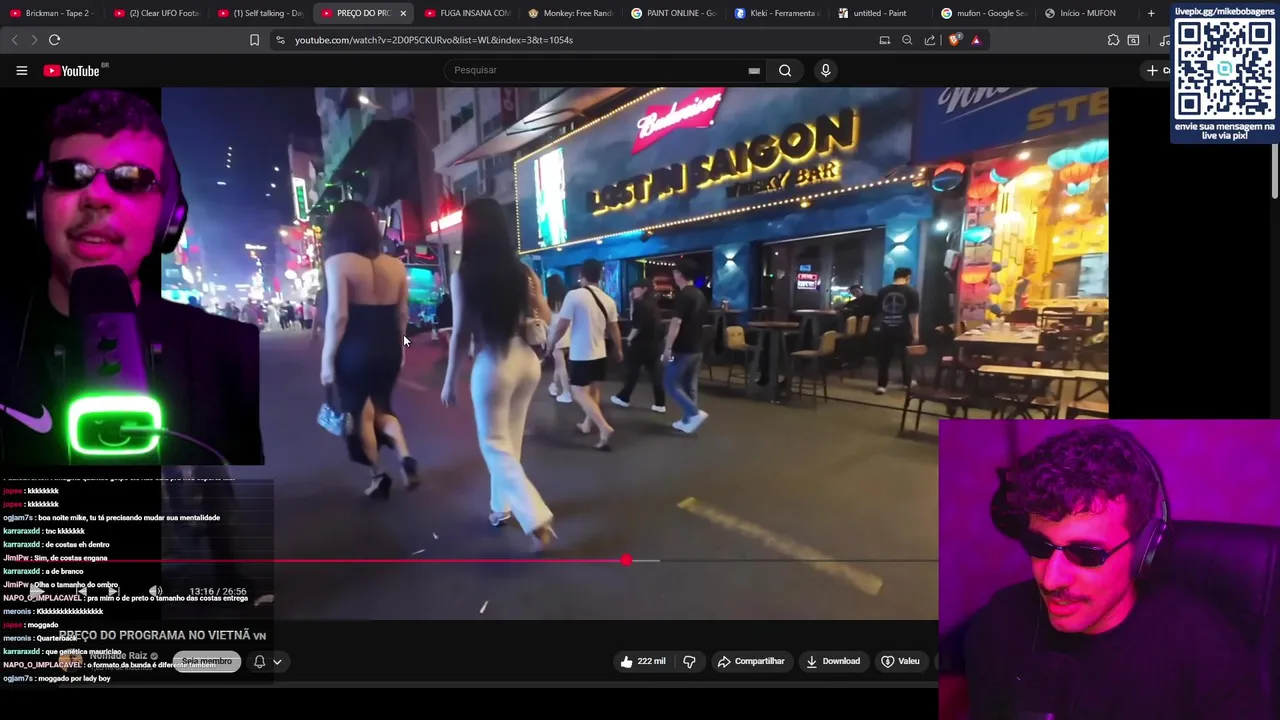Viewport: 1280px width, 720px height.
Task: Go back with the browser back arrow
Action: pyautogui.click(x=14, y=40)
